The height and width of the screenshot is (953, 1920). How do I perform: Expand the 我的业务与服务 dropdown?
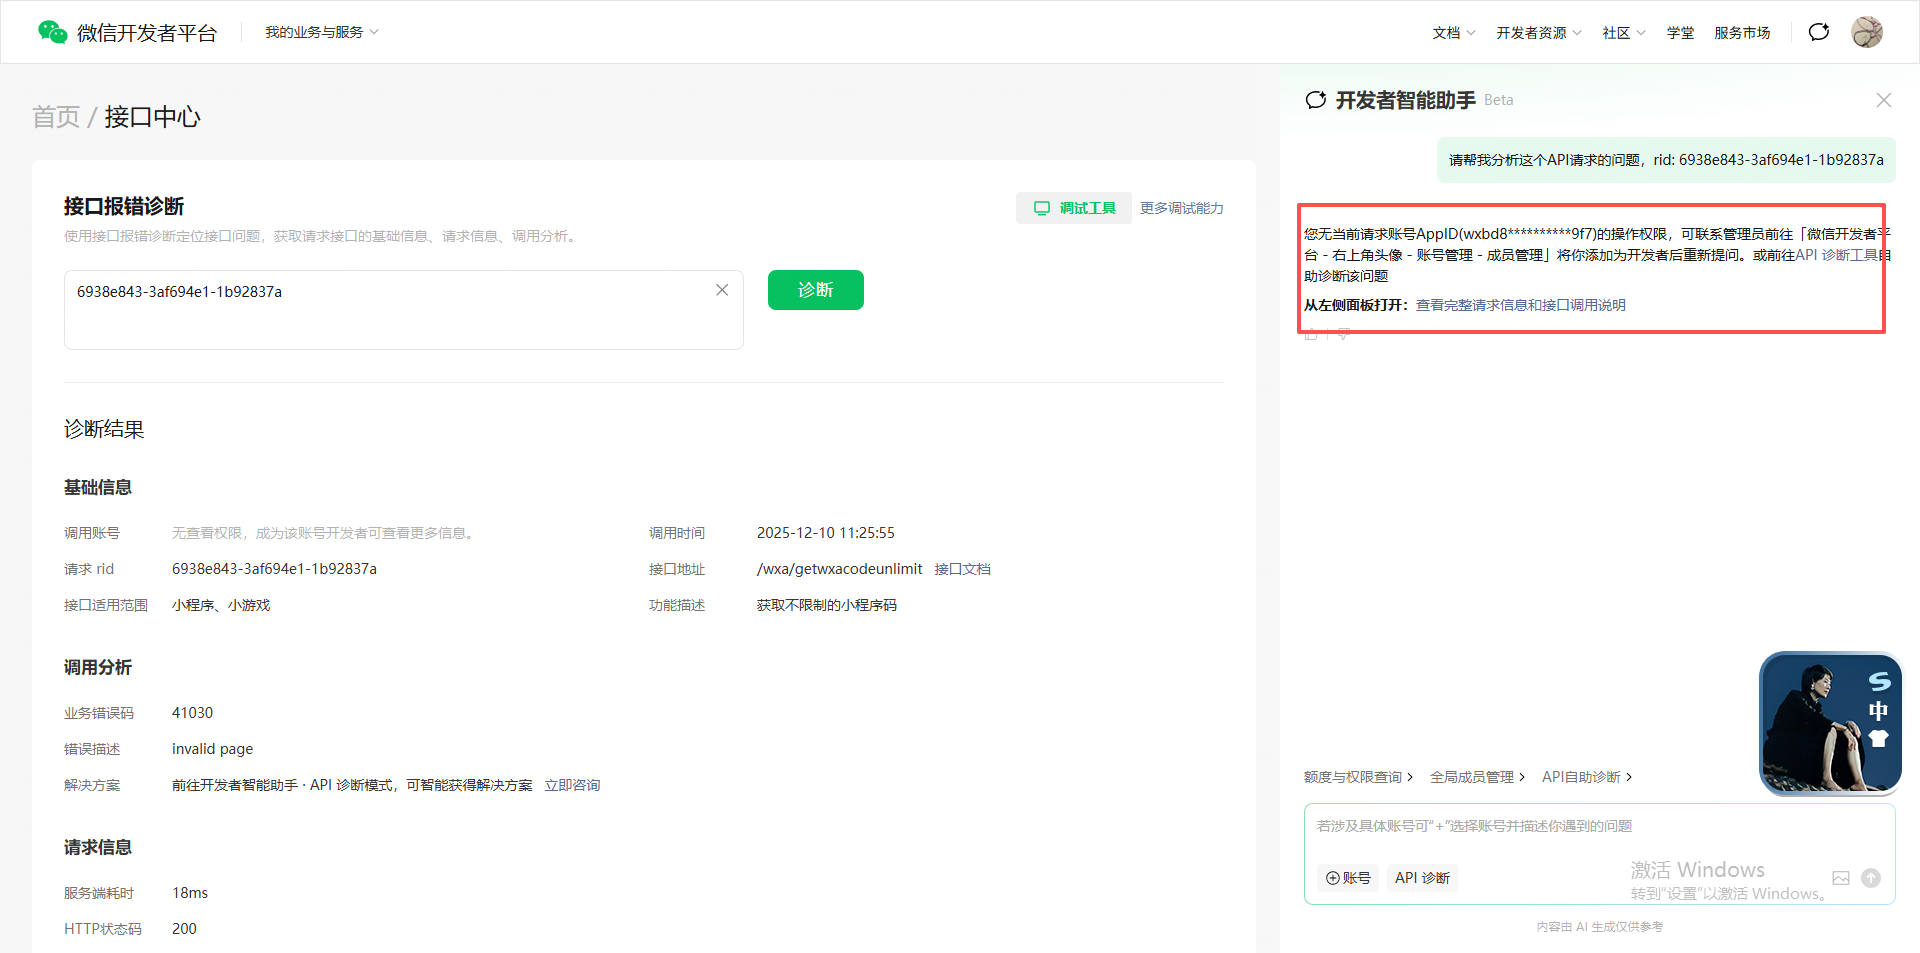[322, 32]
